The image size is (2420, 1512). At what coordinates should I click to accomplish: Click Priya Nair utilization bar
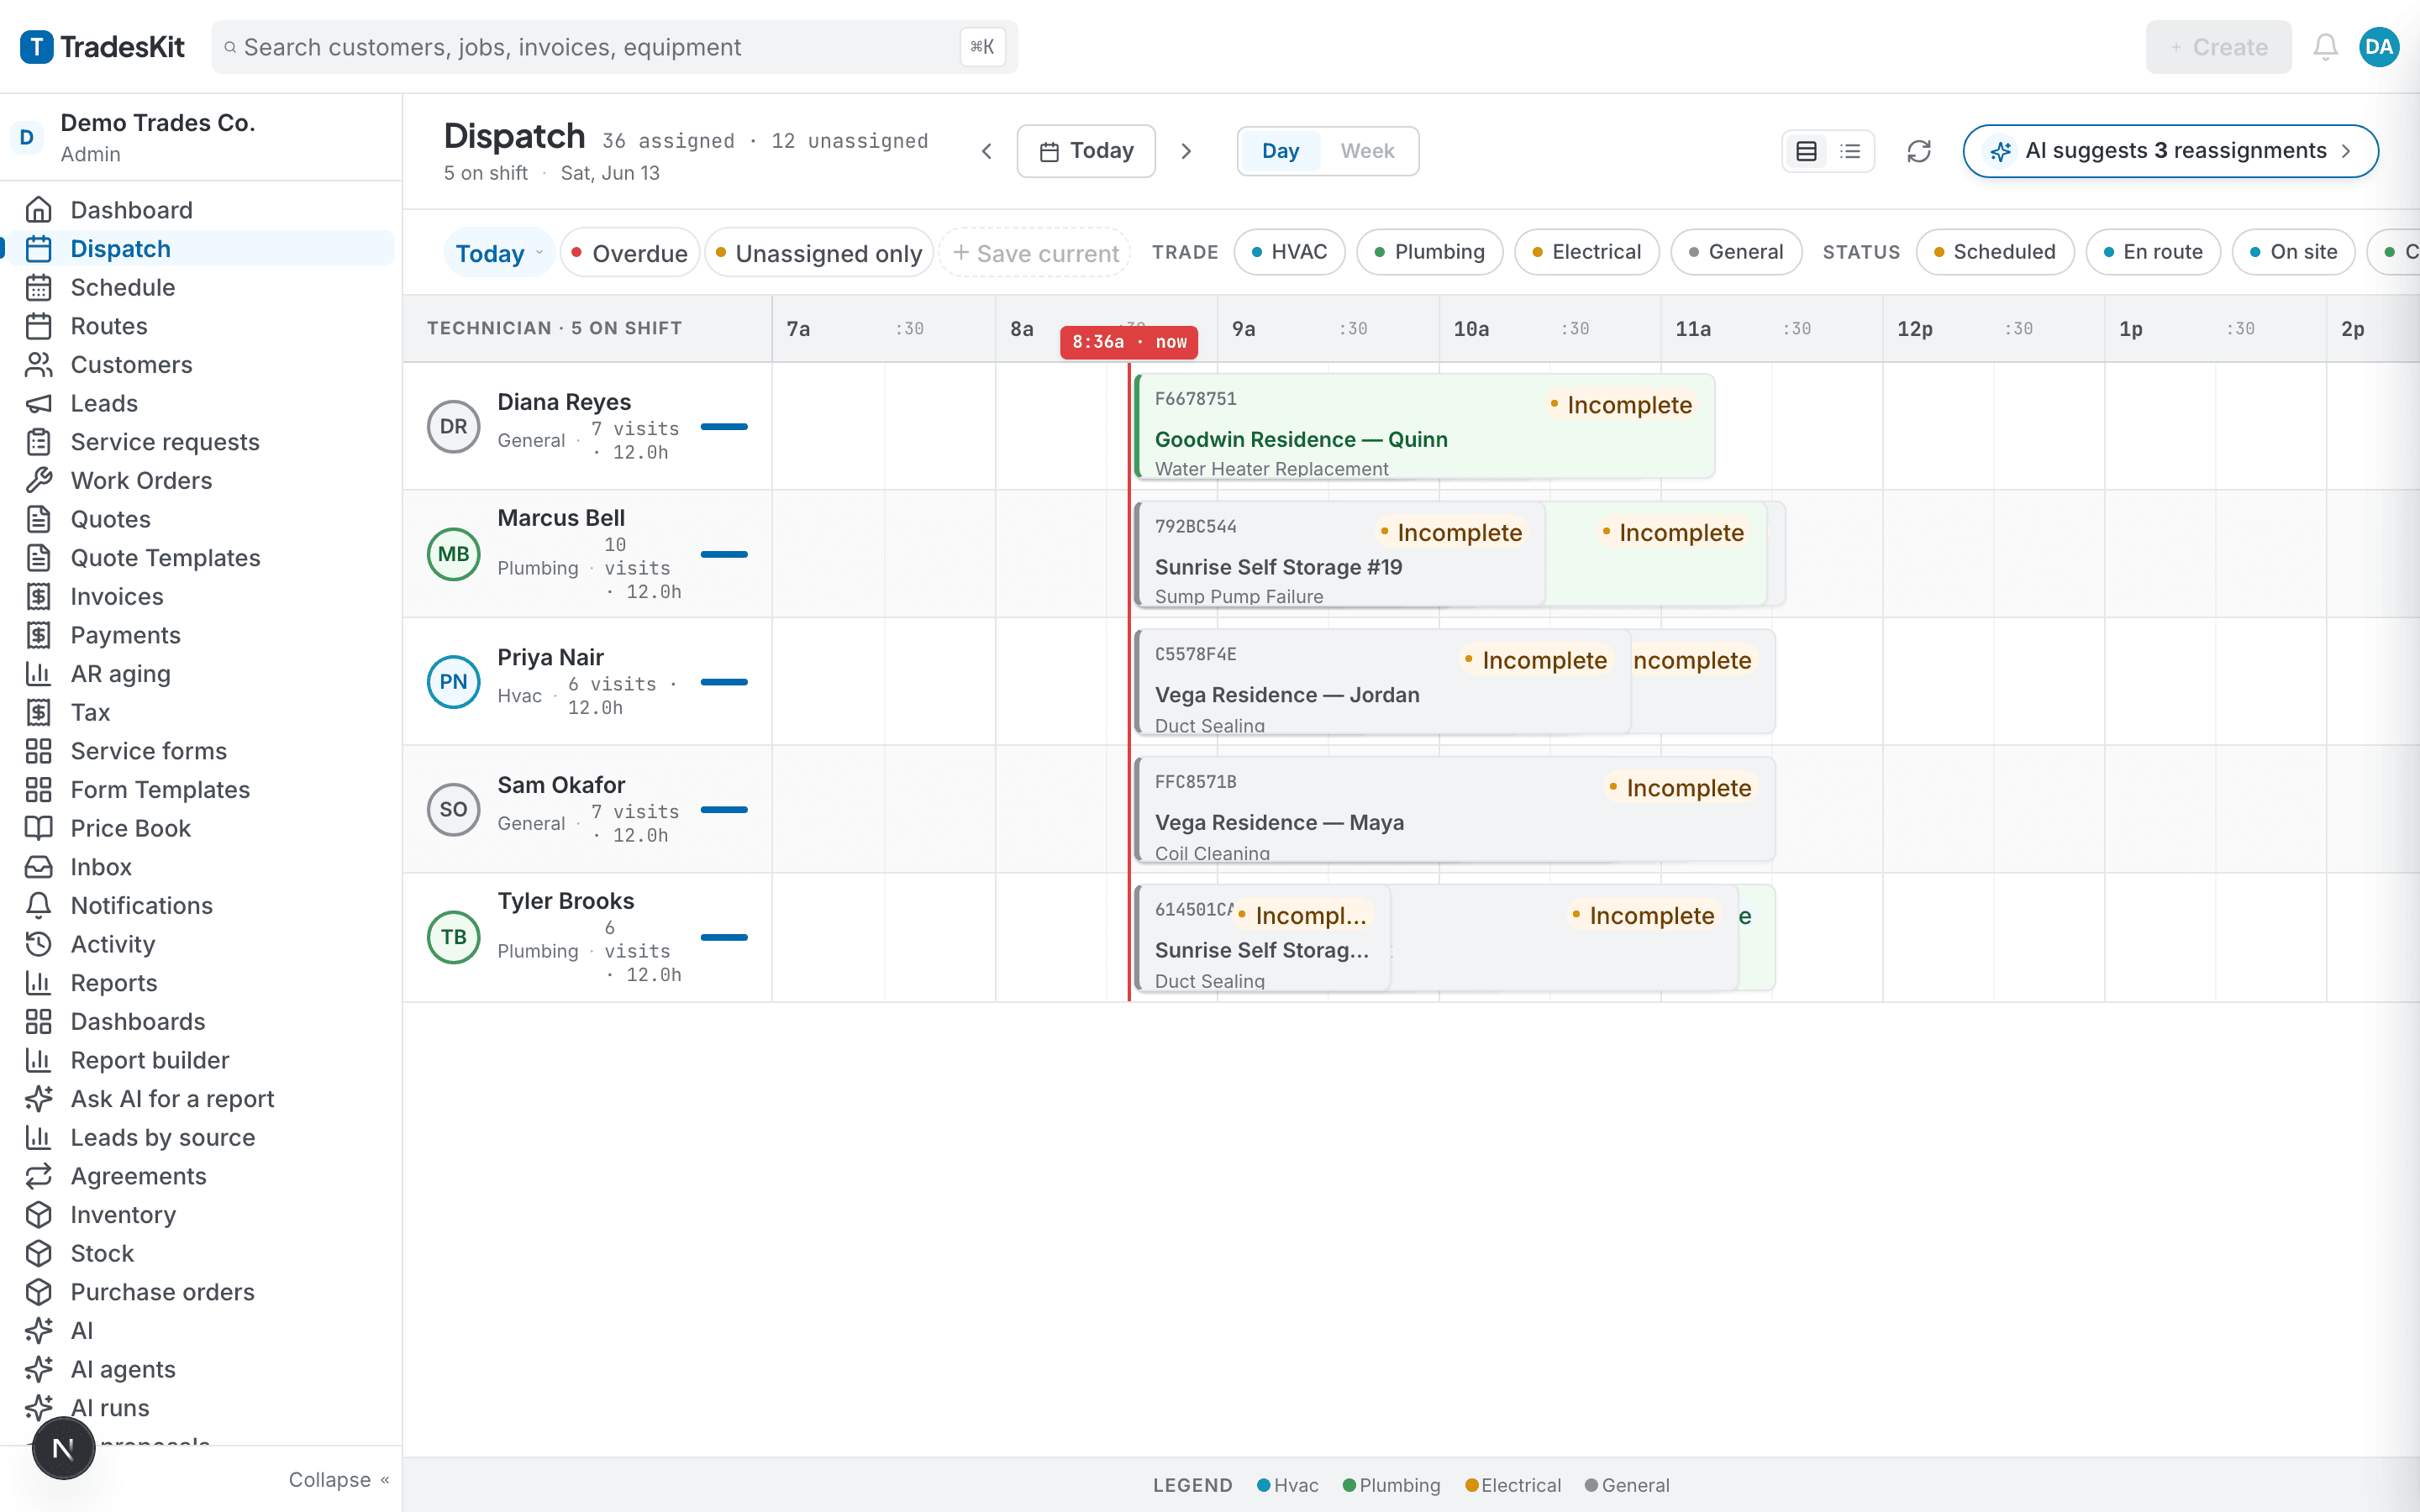pyautogui.click(x=724, y=682)
